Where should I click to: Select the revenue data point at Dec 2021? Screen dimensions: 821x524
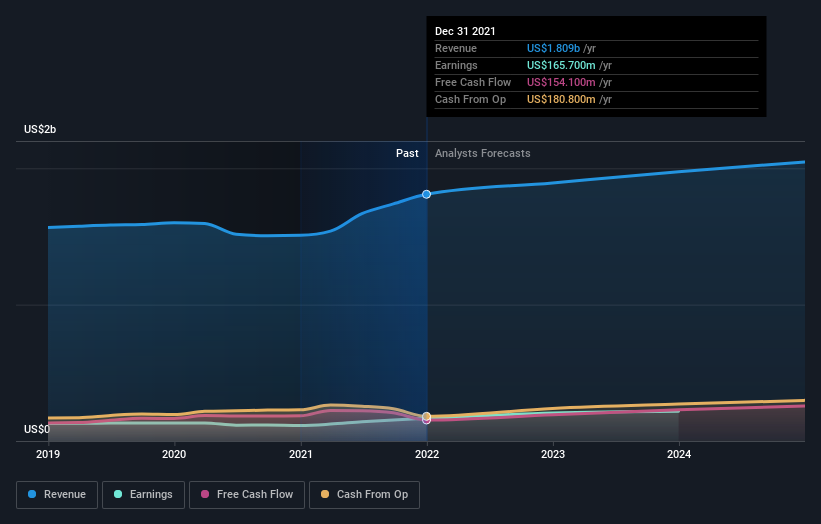click(427, 194)
